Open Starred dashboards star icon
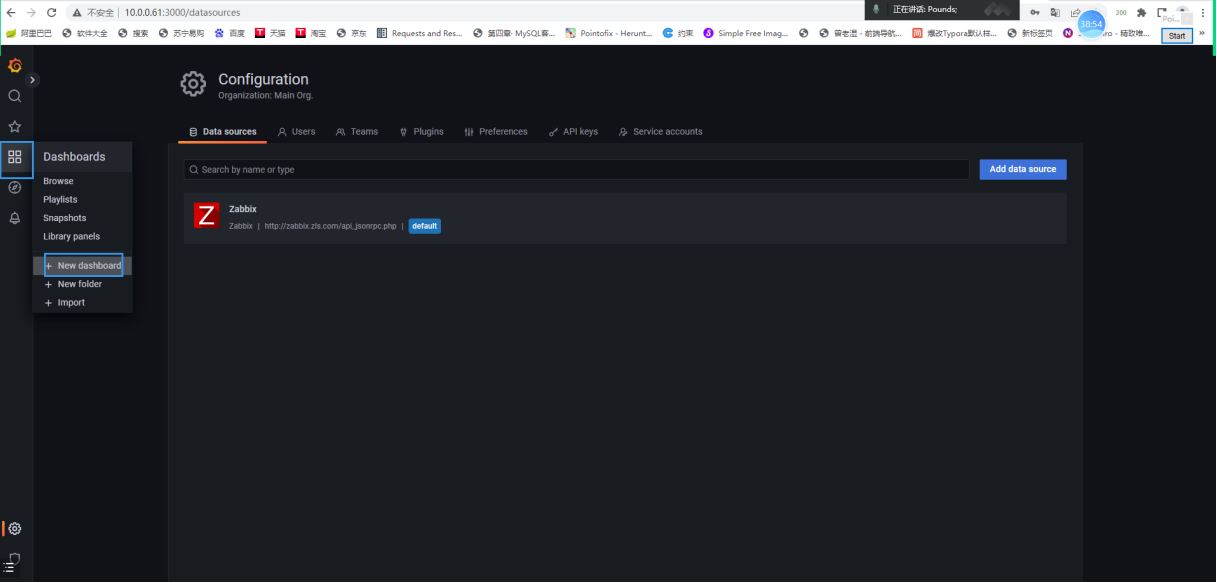Image resolution: width=1217 pixels, height=583 pixels. pyautogui.click(x=15, y=127)
